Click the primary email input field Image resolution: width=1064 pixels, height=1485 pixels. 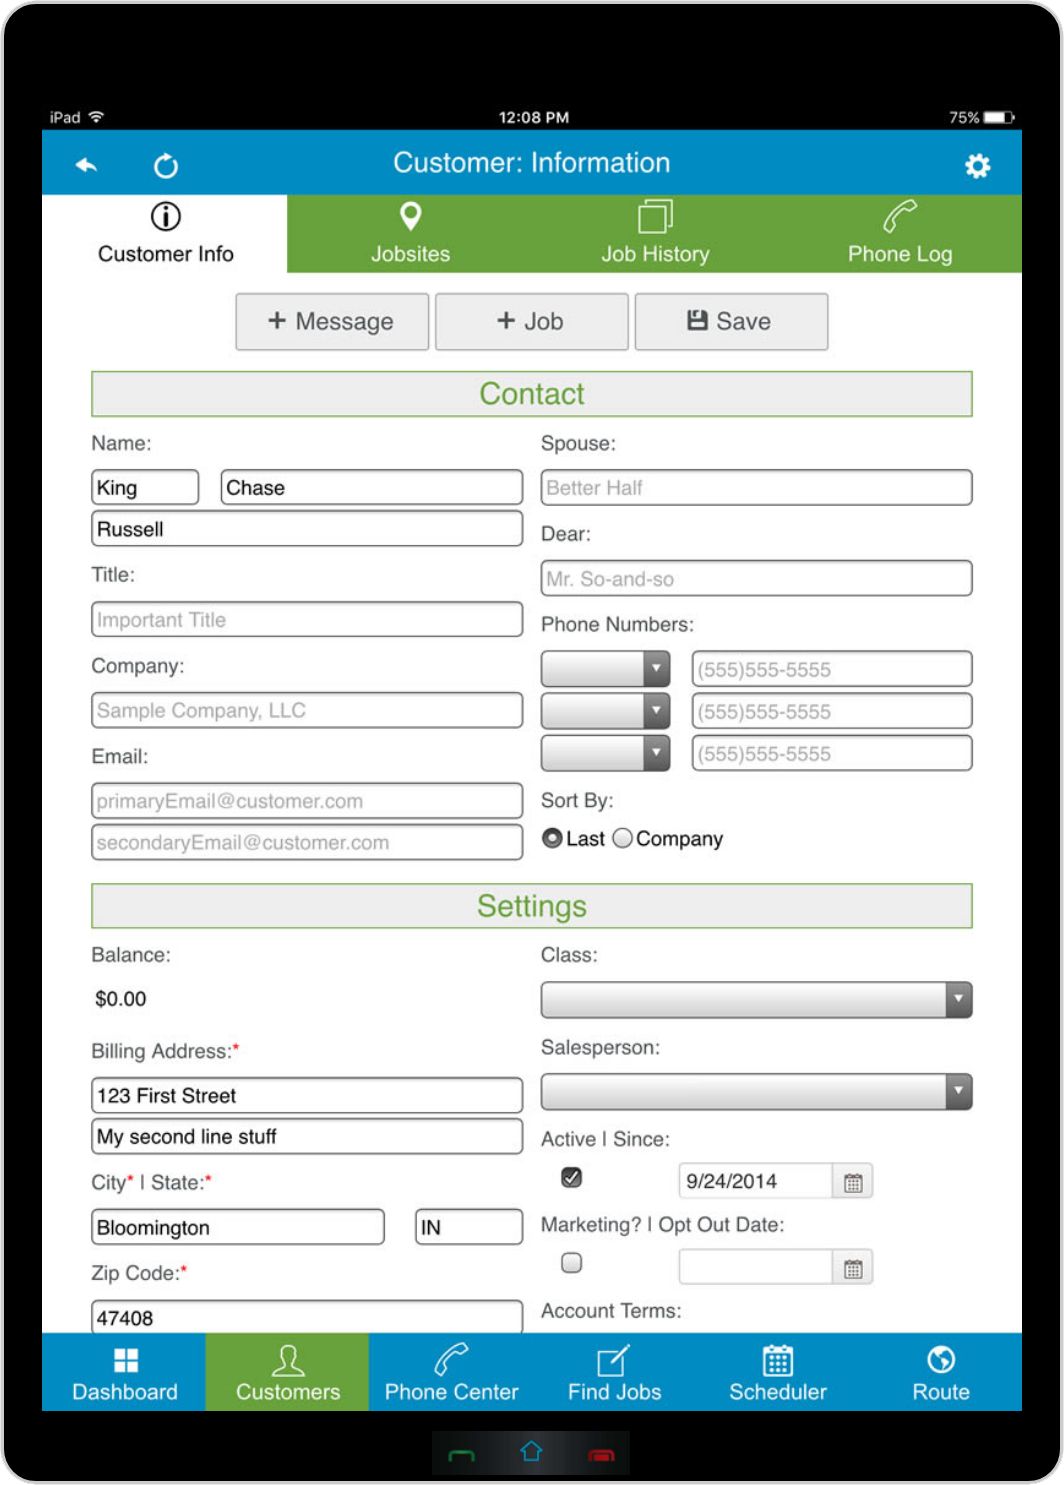pos(307,801)
